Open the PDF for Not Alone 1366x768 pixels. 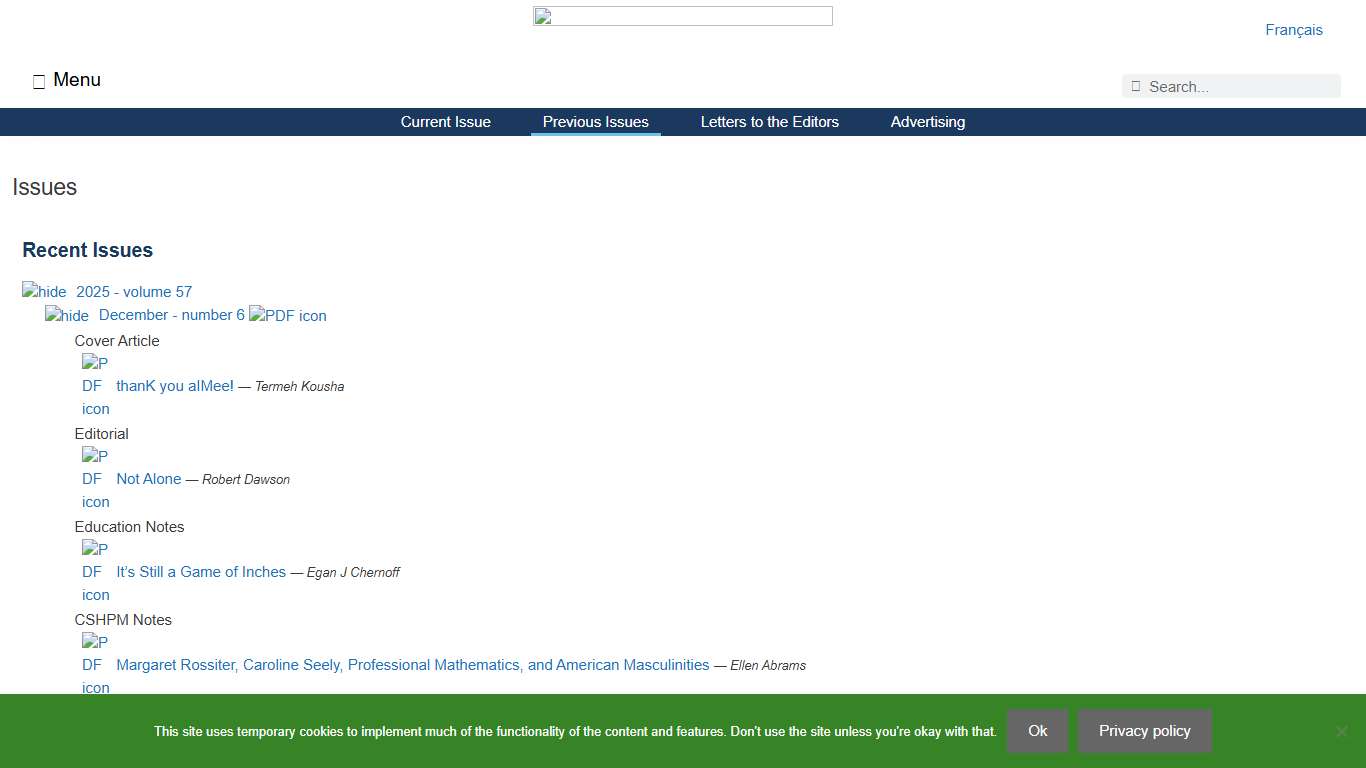pos(93,478)
